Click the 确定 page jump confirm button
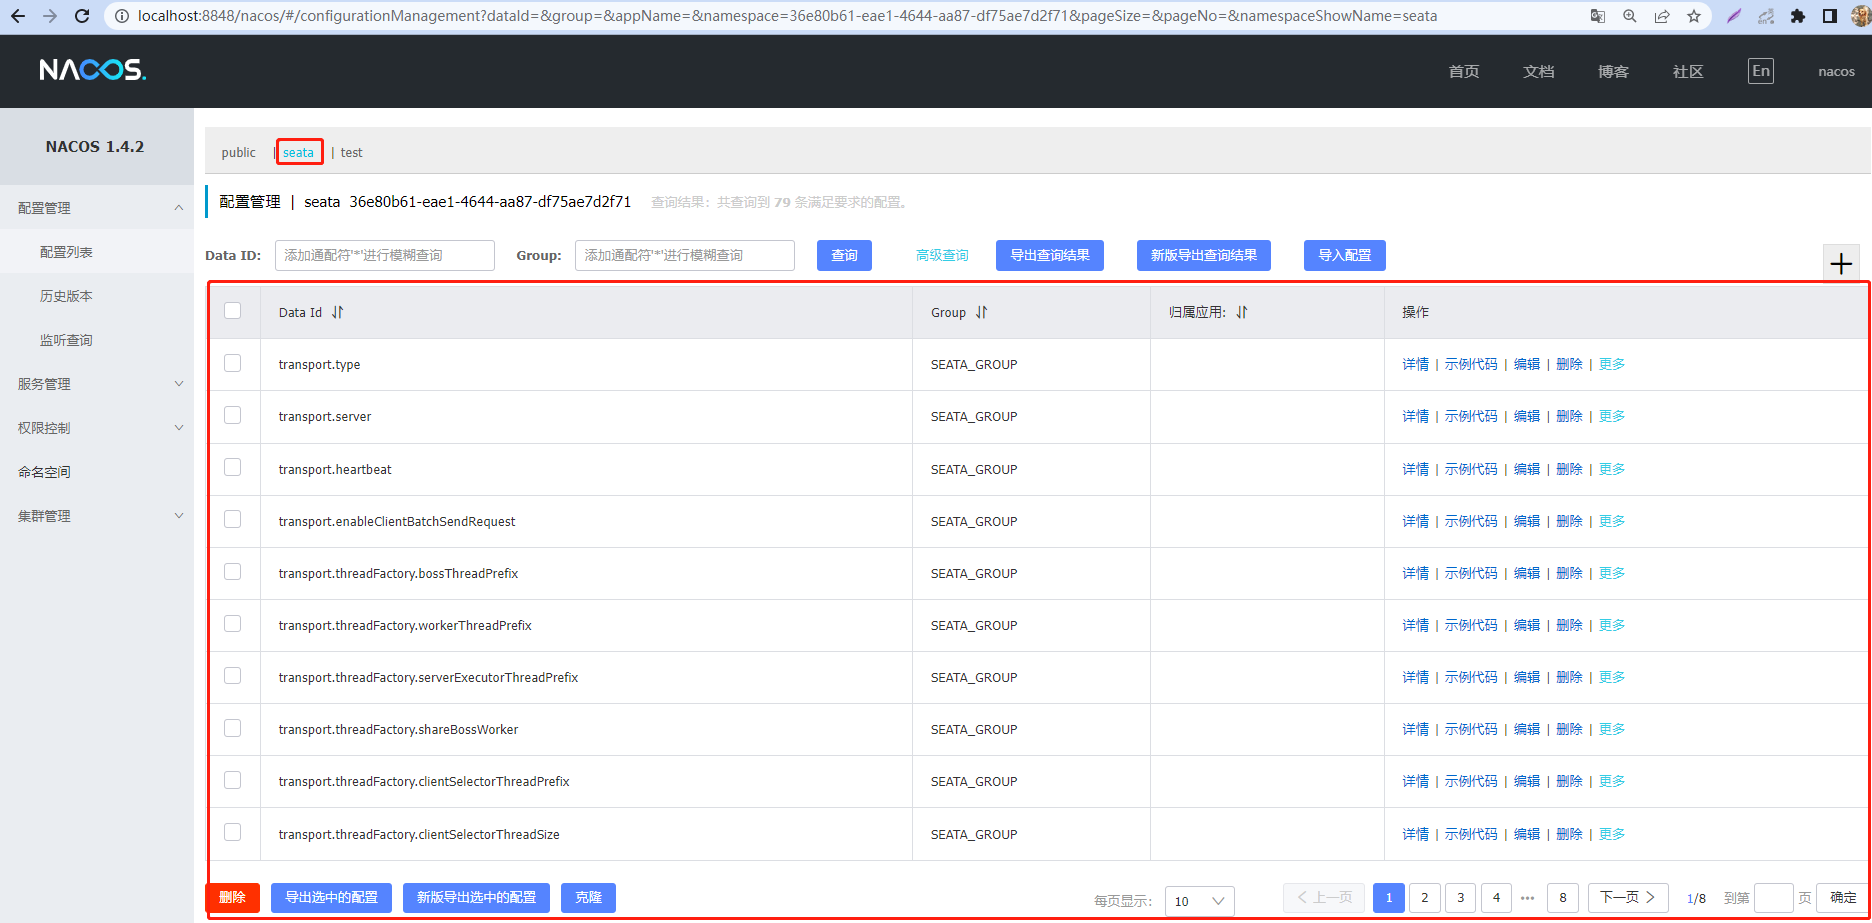 click(1843, 898)
